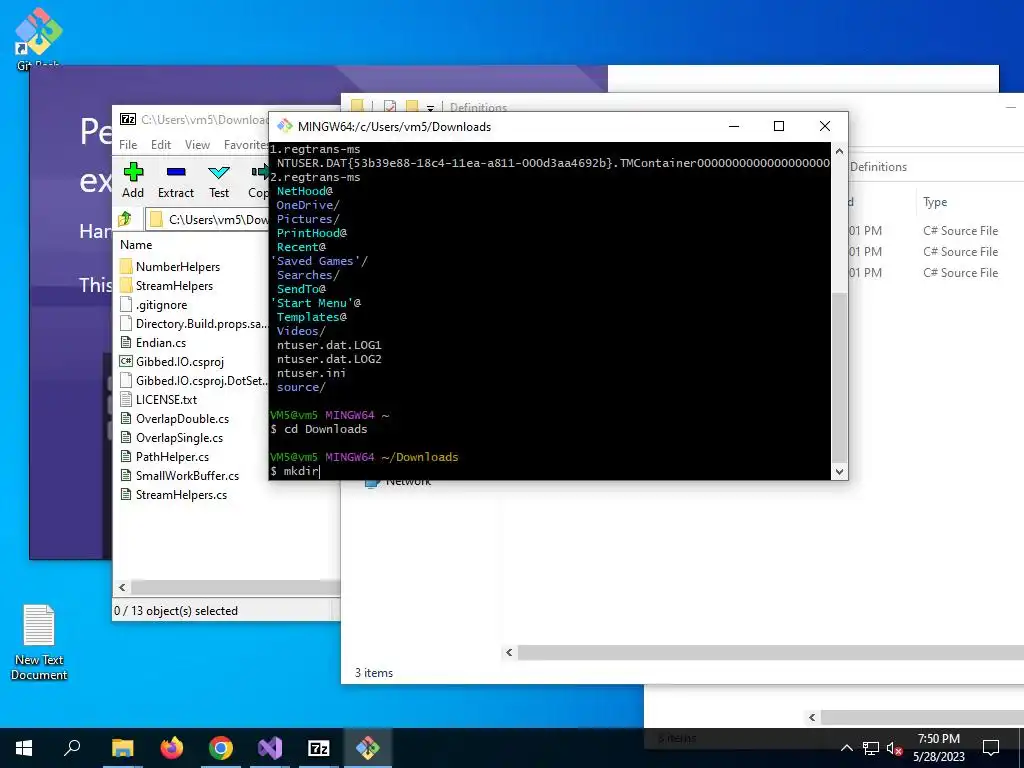Open the clock and date flyout
Image resolution: width=1024 pixels, height=768 pixels.
click(x=938, y=748)
